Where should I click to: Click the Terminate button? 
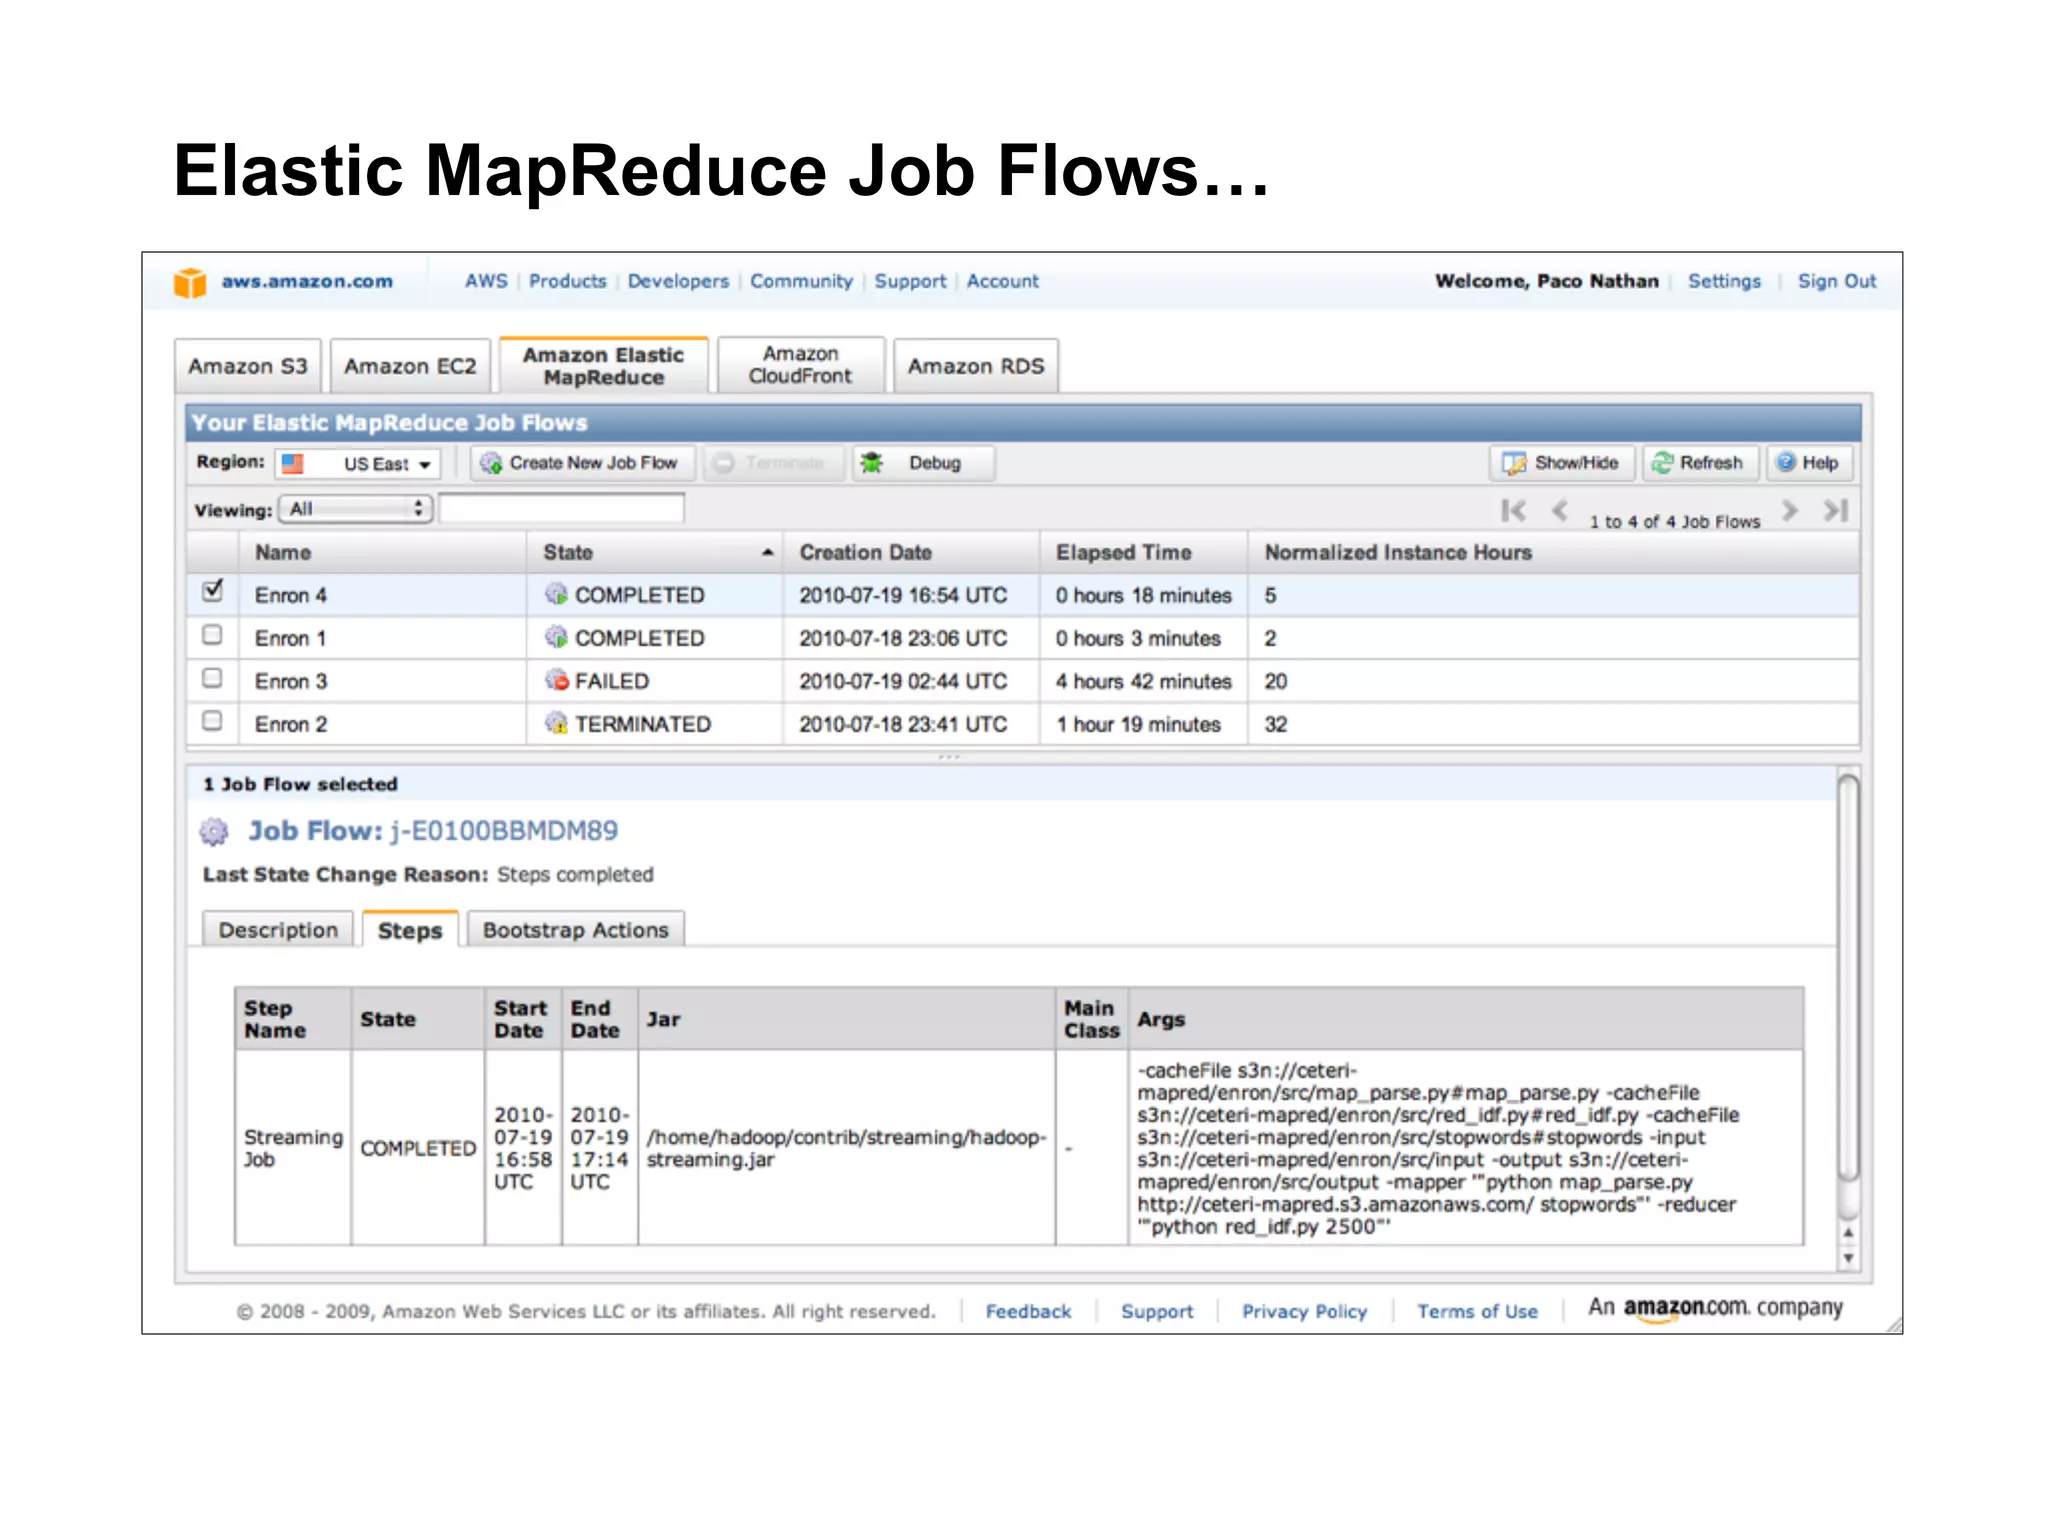[774, 463]
